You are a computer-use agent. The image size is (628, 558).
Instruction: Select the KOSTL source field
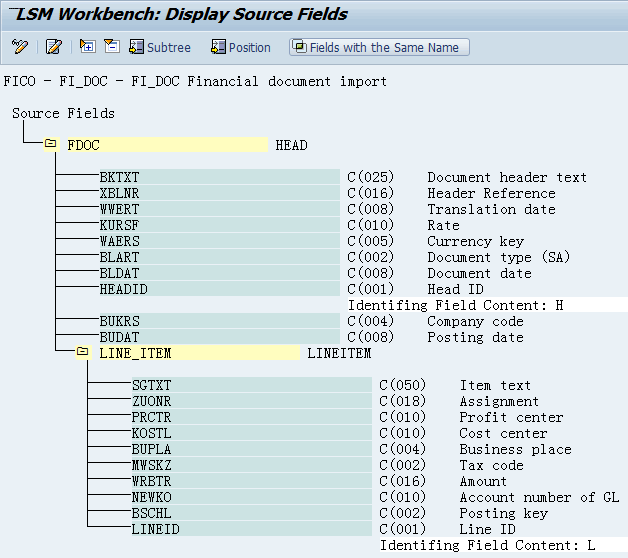click(252, 433)
